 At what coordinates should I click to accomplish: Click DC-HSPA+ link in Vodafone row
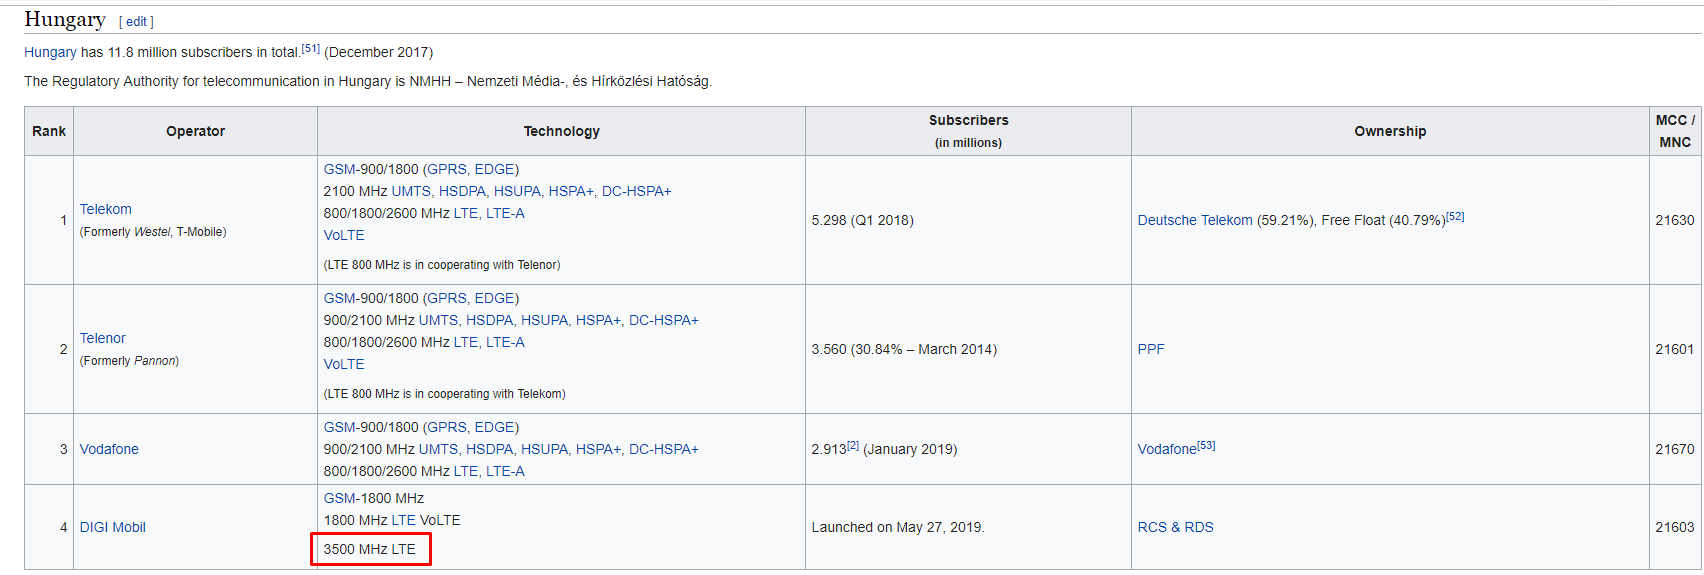[x=664, y=449]
